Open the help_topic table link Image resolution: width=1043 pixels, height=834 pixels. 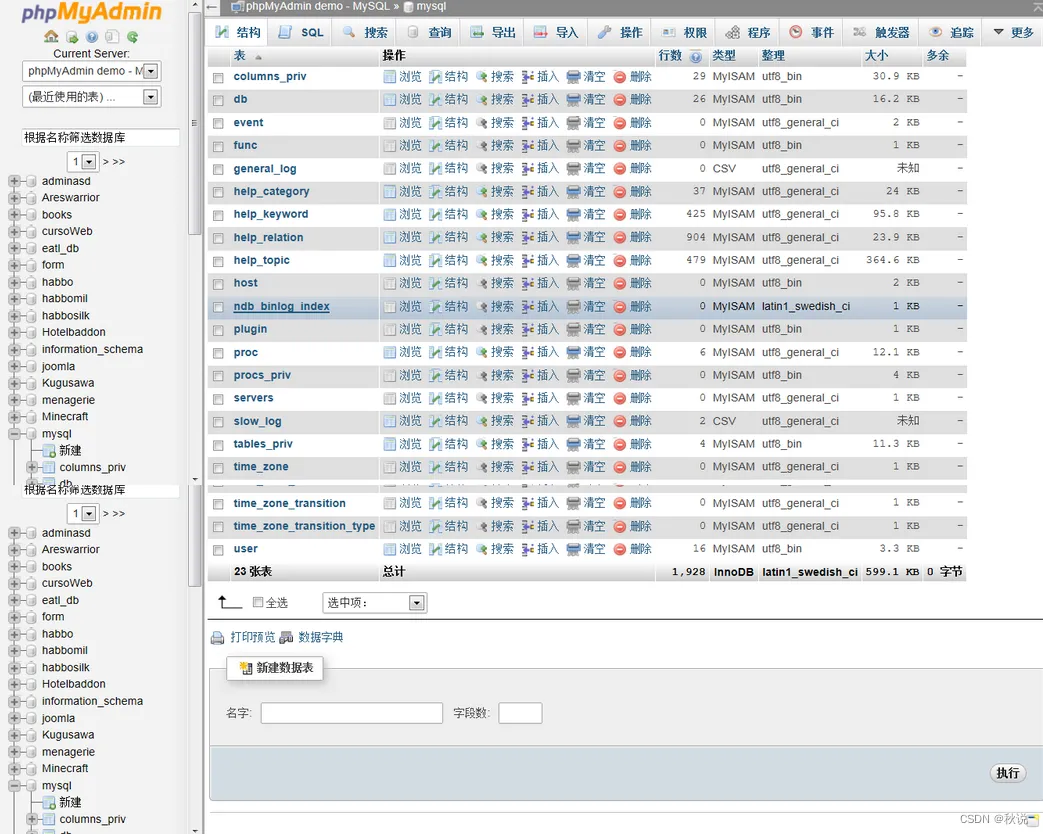[261, 260]
